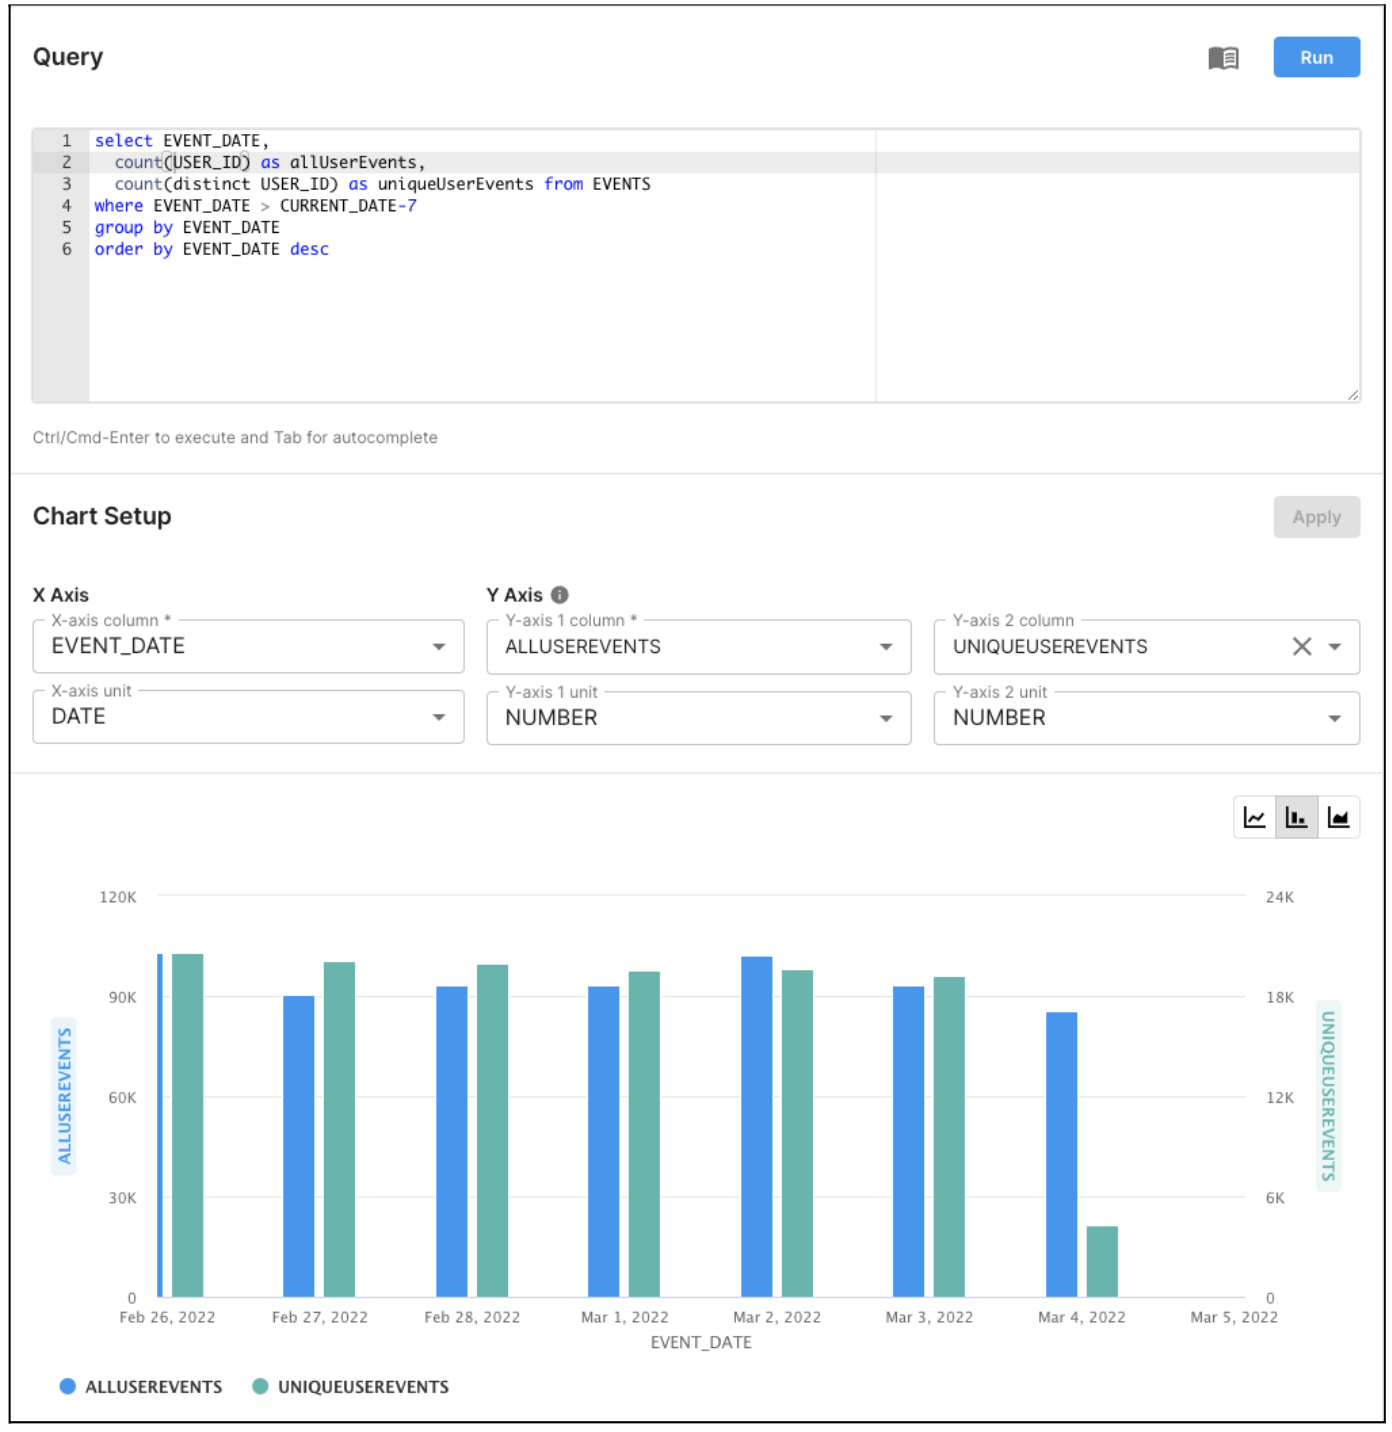The height and width of the screenshot is (1432, 1392).
Task: Switch to line chart view
Action: pos(1254,818)
